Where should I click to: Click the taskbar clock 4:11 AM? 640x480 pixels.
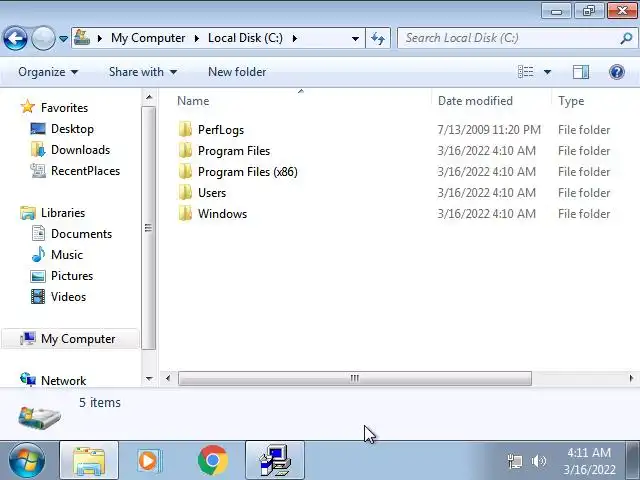point(589,453)
